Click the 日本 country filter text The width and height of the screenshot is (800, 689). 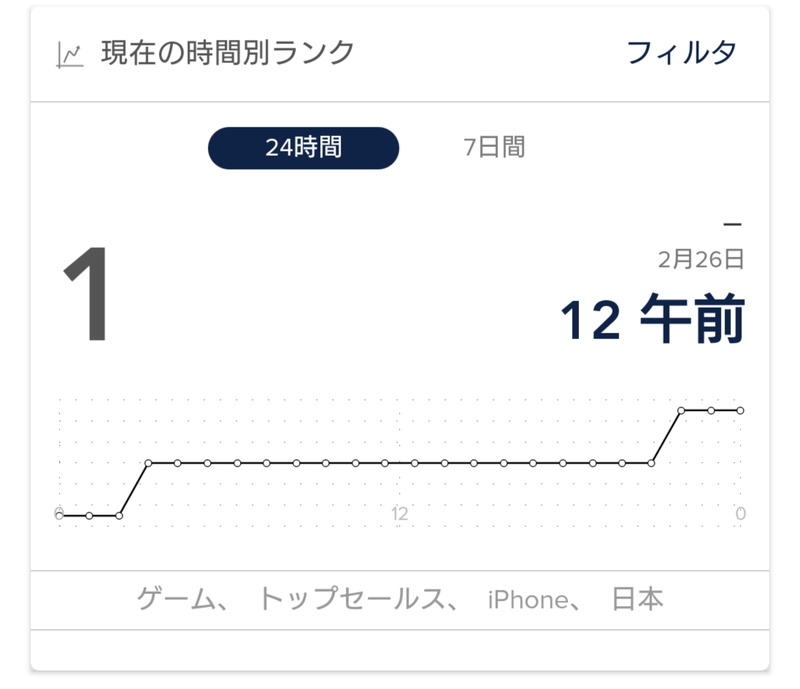click(638, 599)
